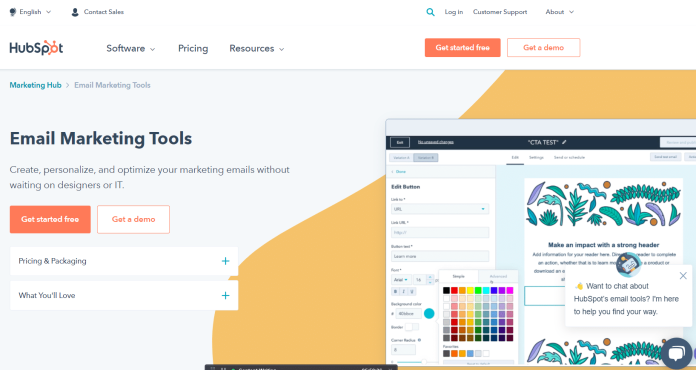Click plus icon on Pricing & Packaging
This screenshot has height=370, width=696.
225,261
